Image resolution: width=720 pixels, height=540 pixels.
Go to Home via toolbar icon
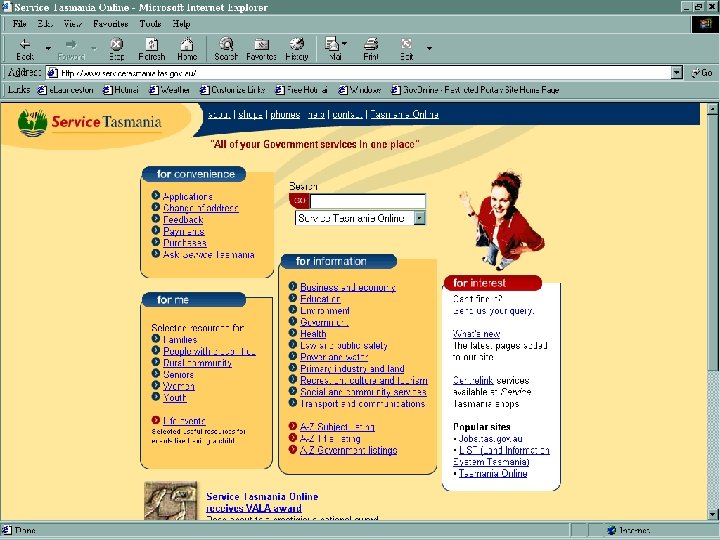click(187, 49)
